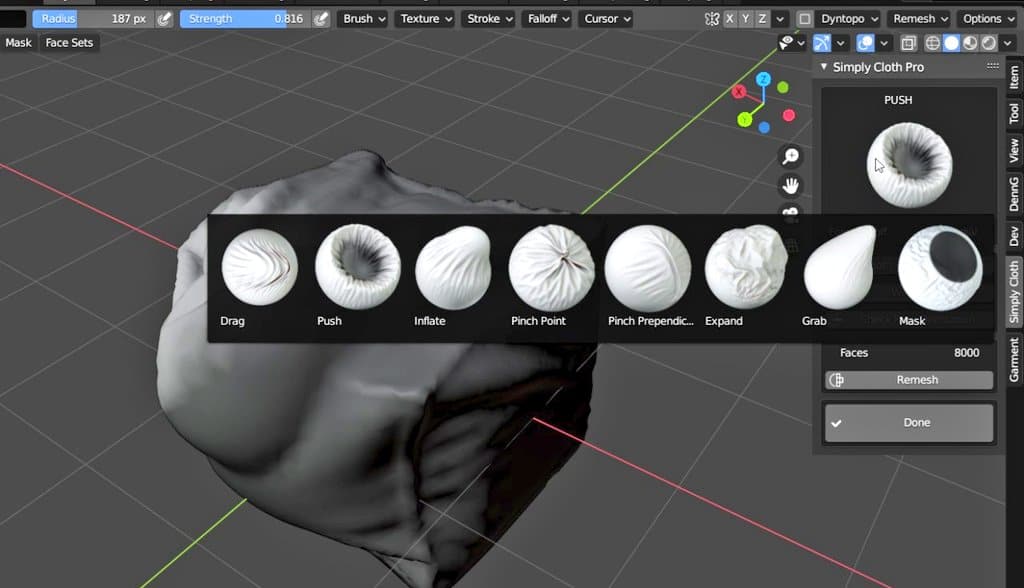Click the Done button

[909, 423]
